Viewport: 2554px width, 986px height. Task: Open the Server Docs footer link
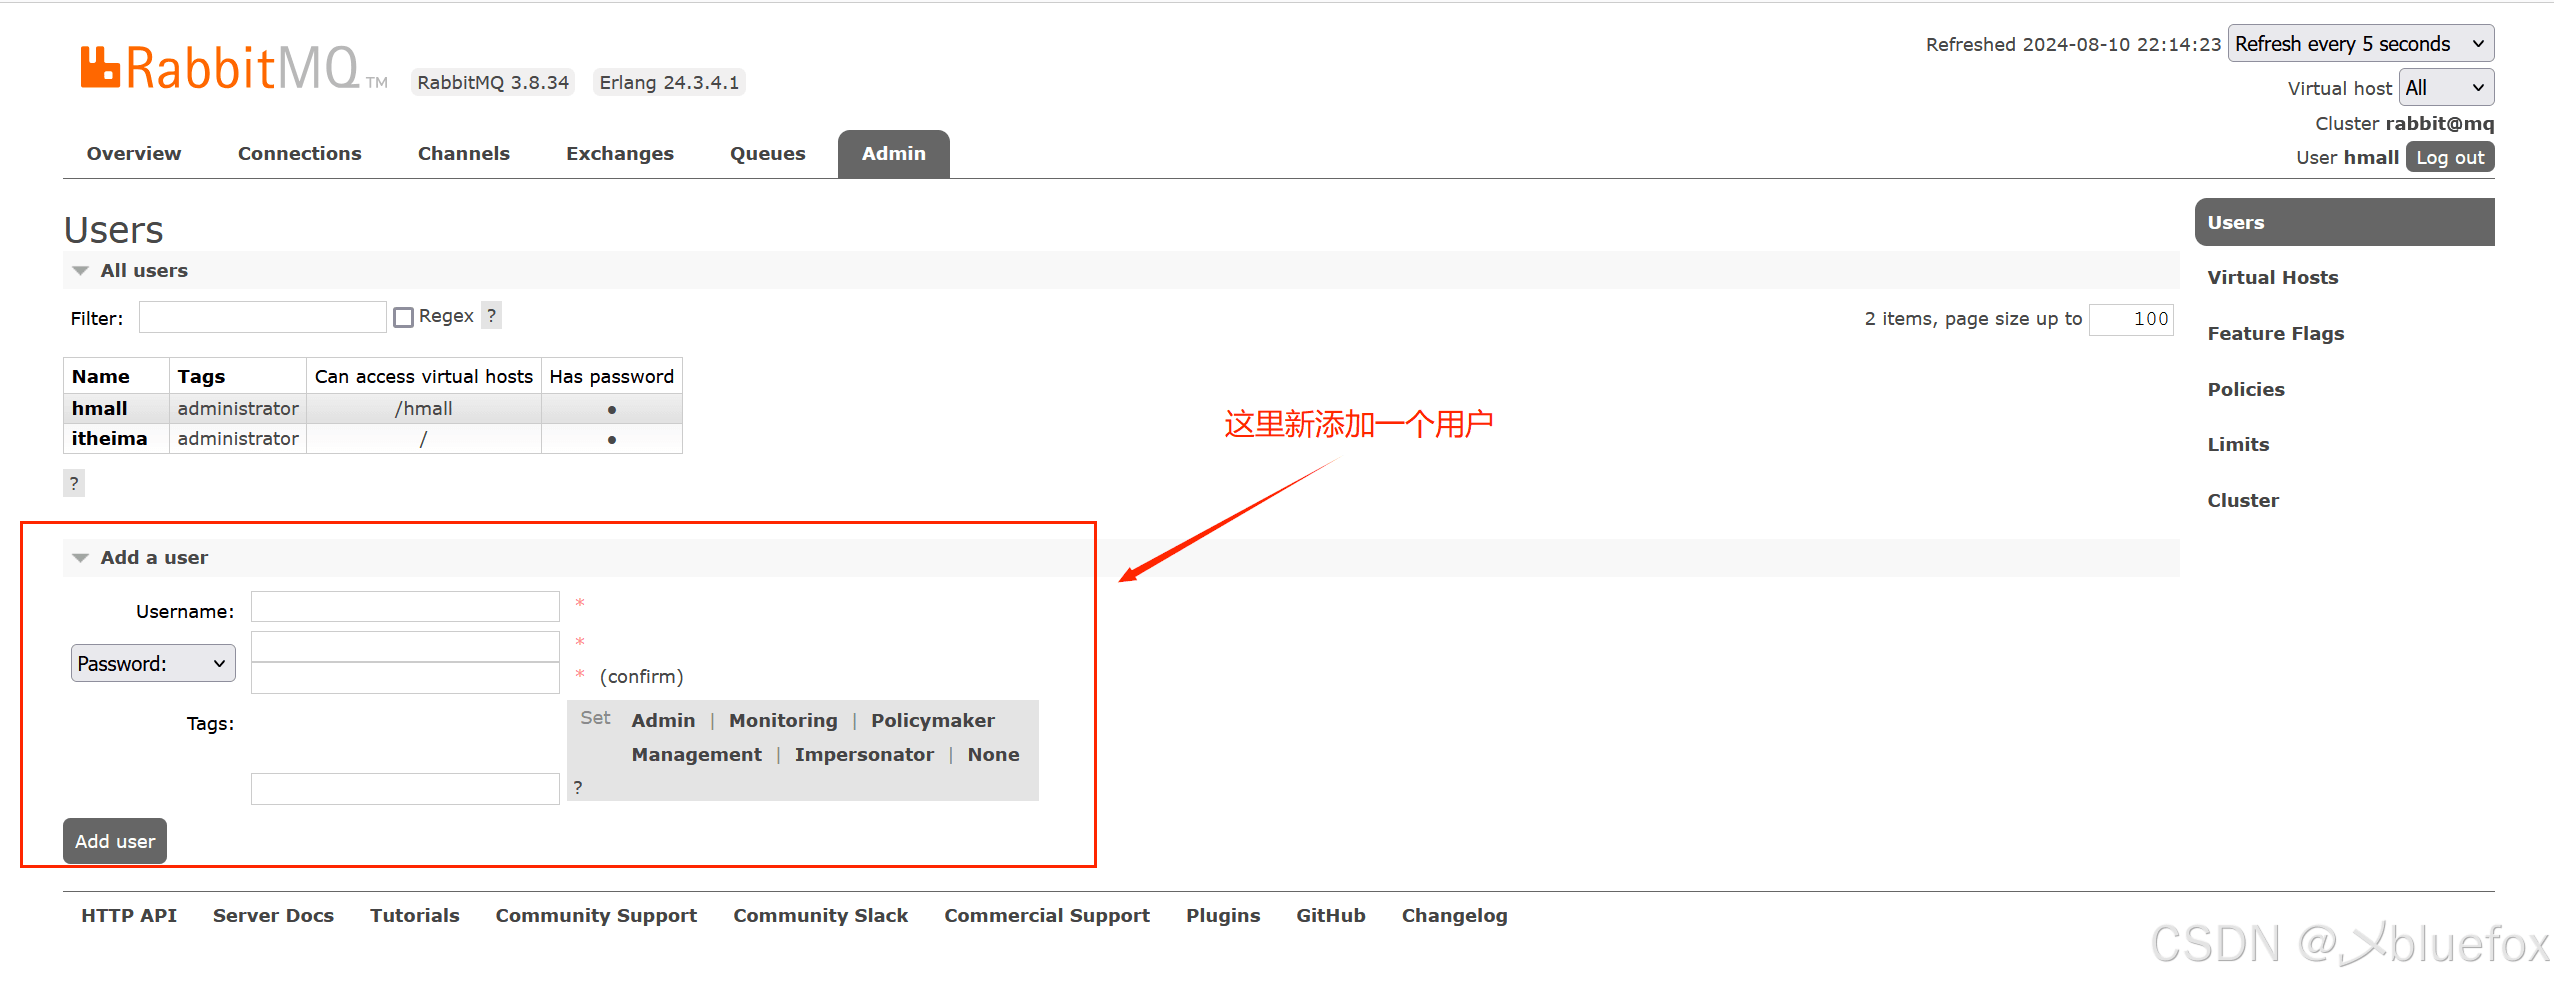273,915
